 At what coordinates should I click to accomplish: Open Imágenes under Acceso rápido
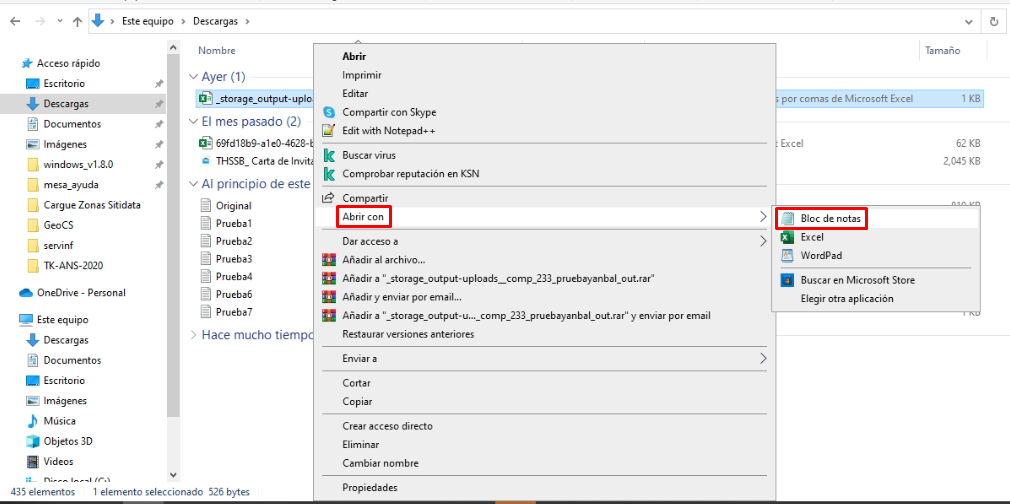64,144
